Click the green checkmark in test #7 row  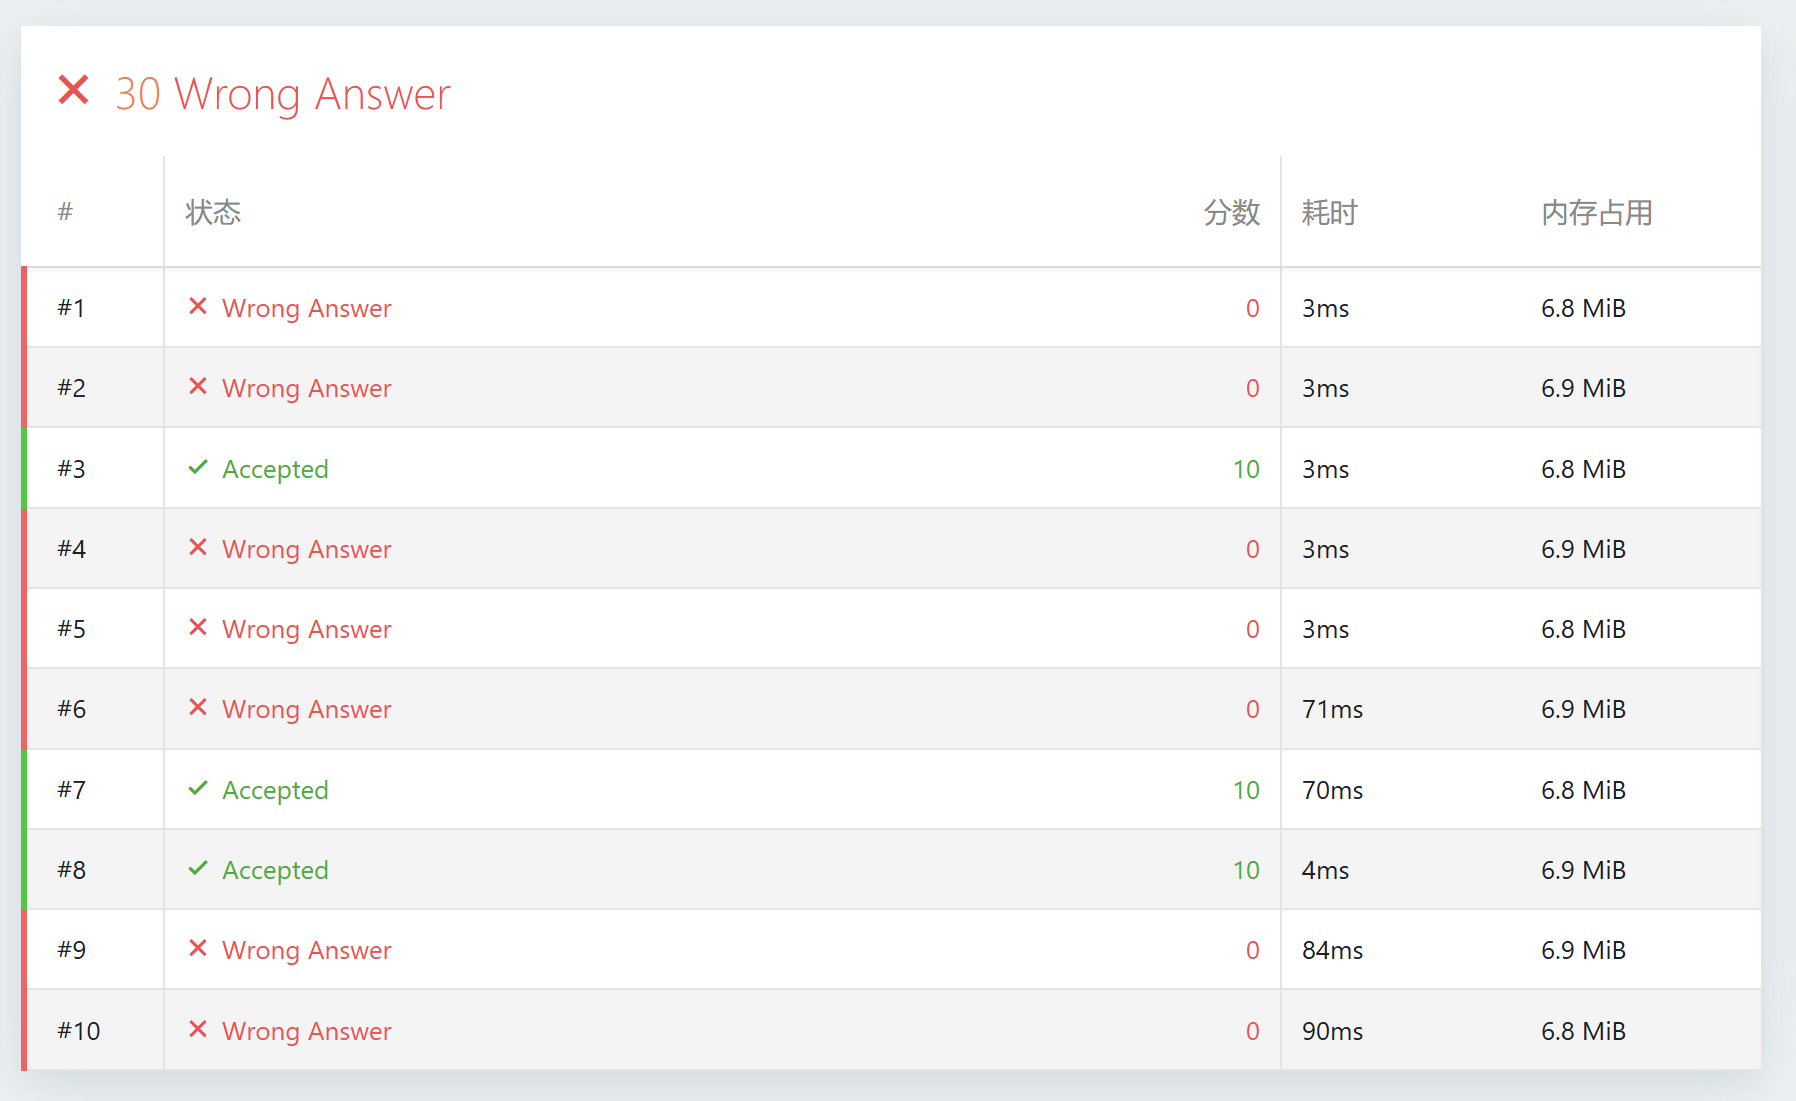[198, 788]
